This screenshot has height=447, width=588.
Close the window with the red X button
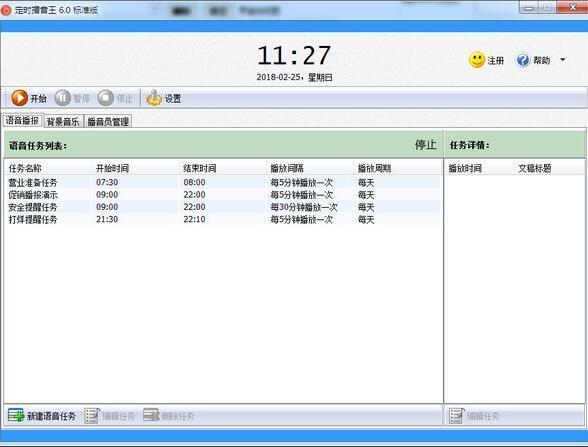[572, 8]
